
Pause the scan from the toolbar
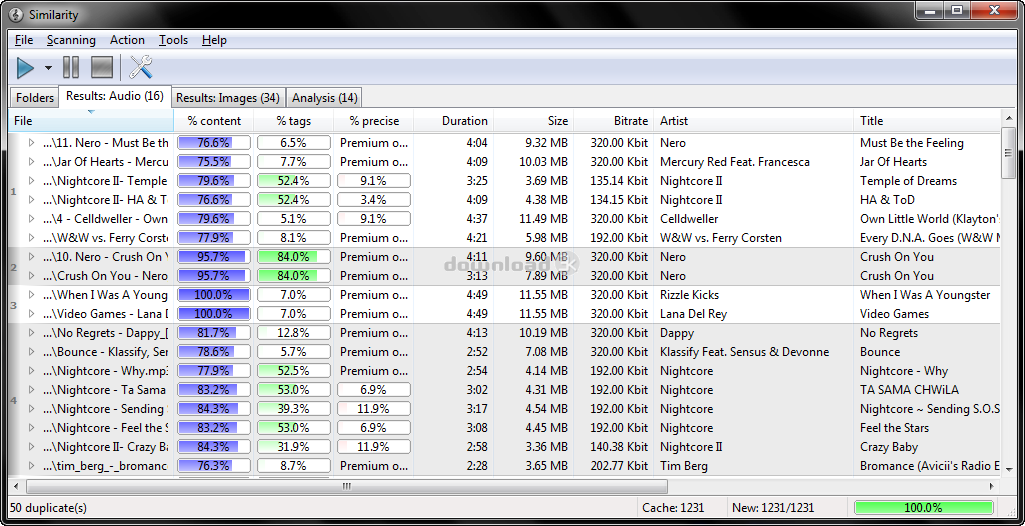pos(71,67)
